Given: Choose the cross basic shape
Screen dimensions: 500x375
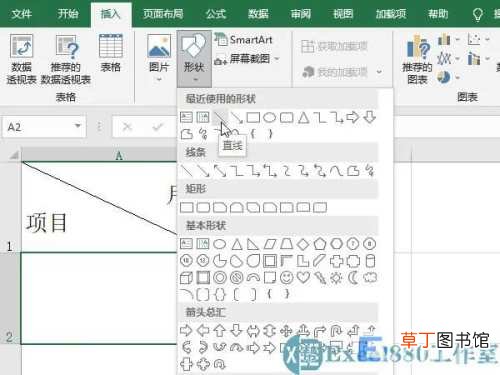Looking at the screenshot, I should [336, 261].
